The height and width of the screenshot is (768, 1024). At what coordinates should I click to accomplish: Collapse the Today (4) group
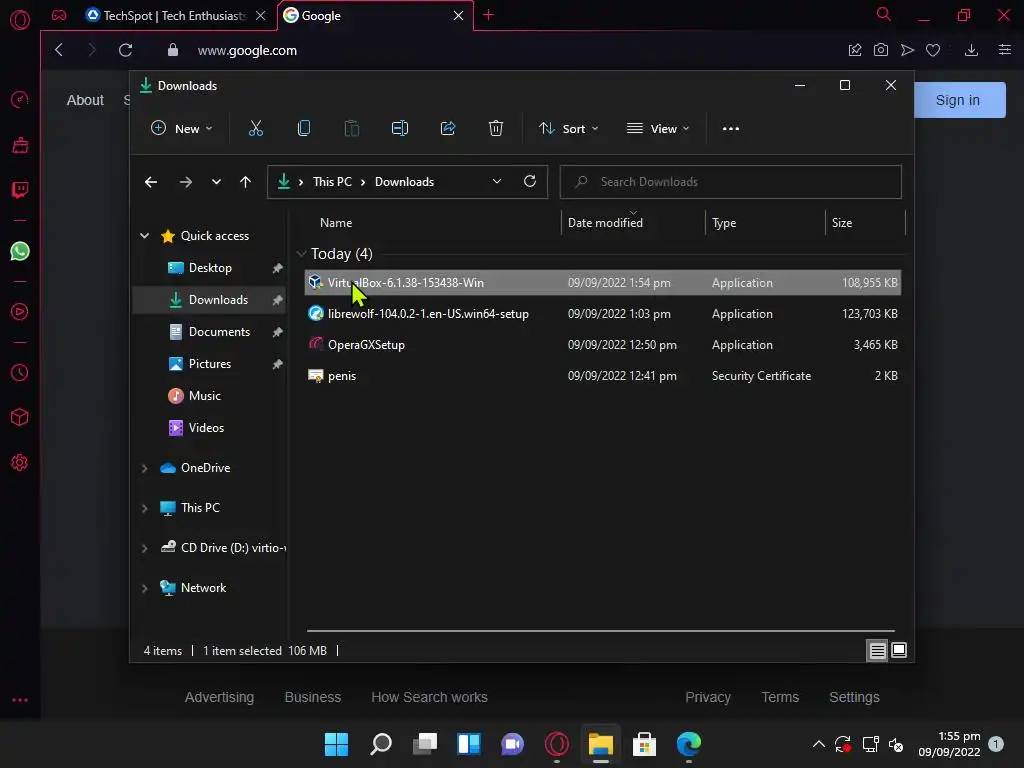pyautogui.click(x=301, y=254)
